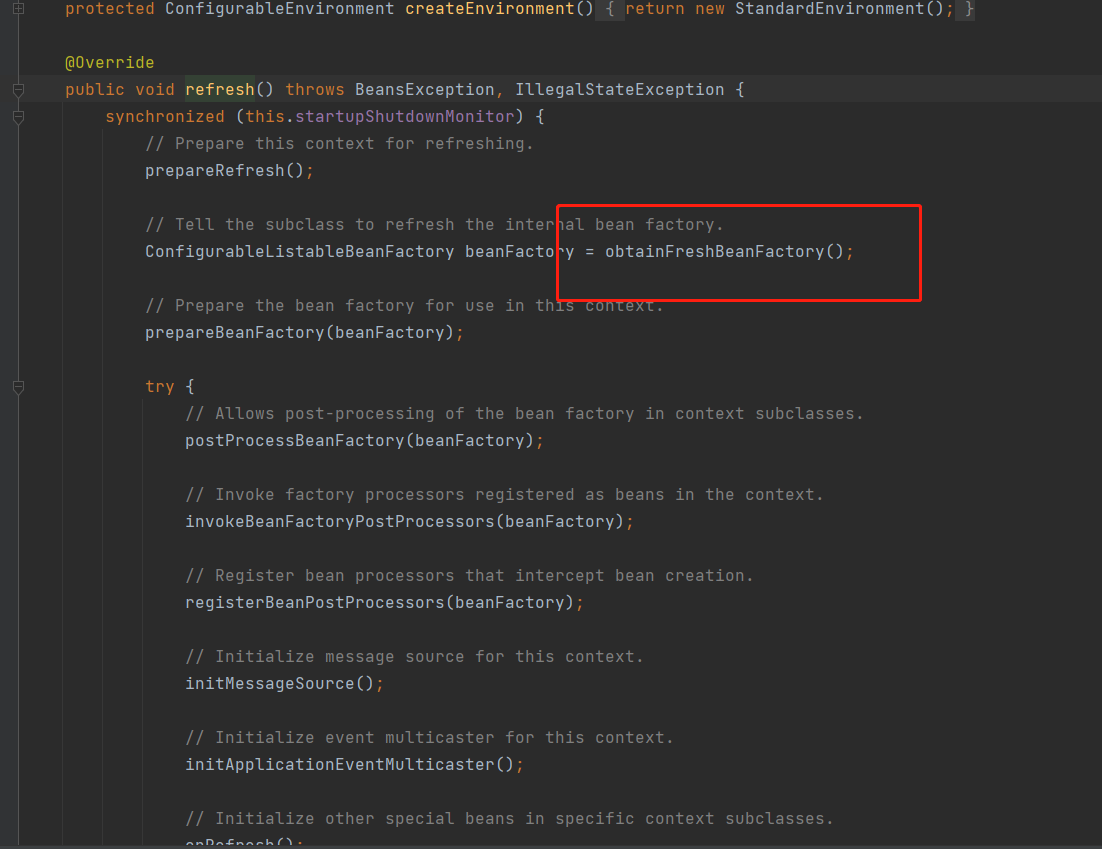Click the invokeBeanFactoryPostProcessors call
The width and height of the screenshot is (1102, 849).
click(339, 522)
